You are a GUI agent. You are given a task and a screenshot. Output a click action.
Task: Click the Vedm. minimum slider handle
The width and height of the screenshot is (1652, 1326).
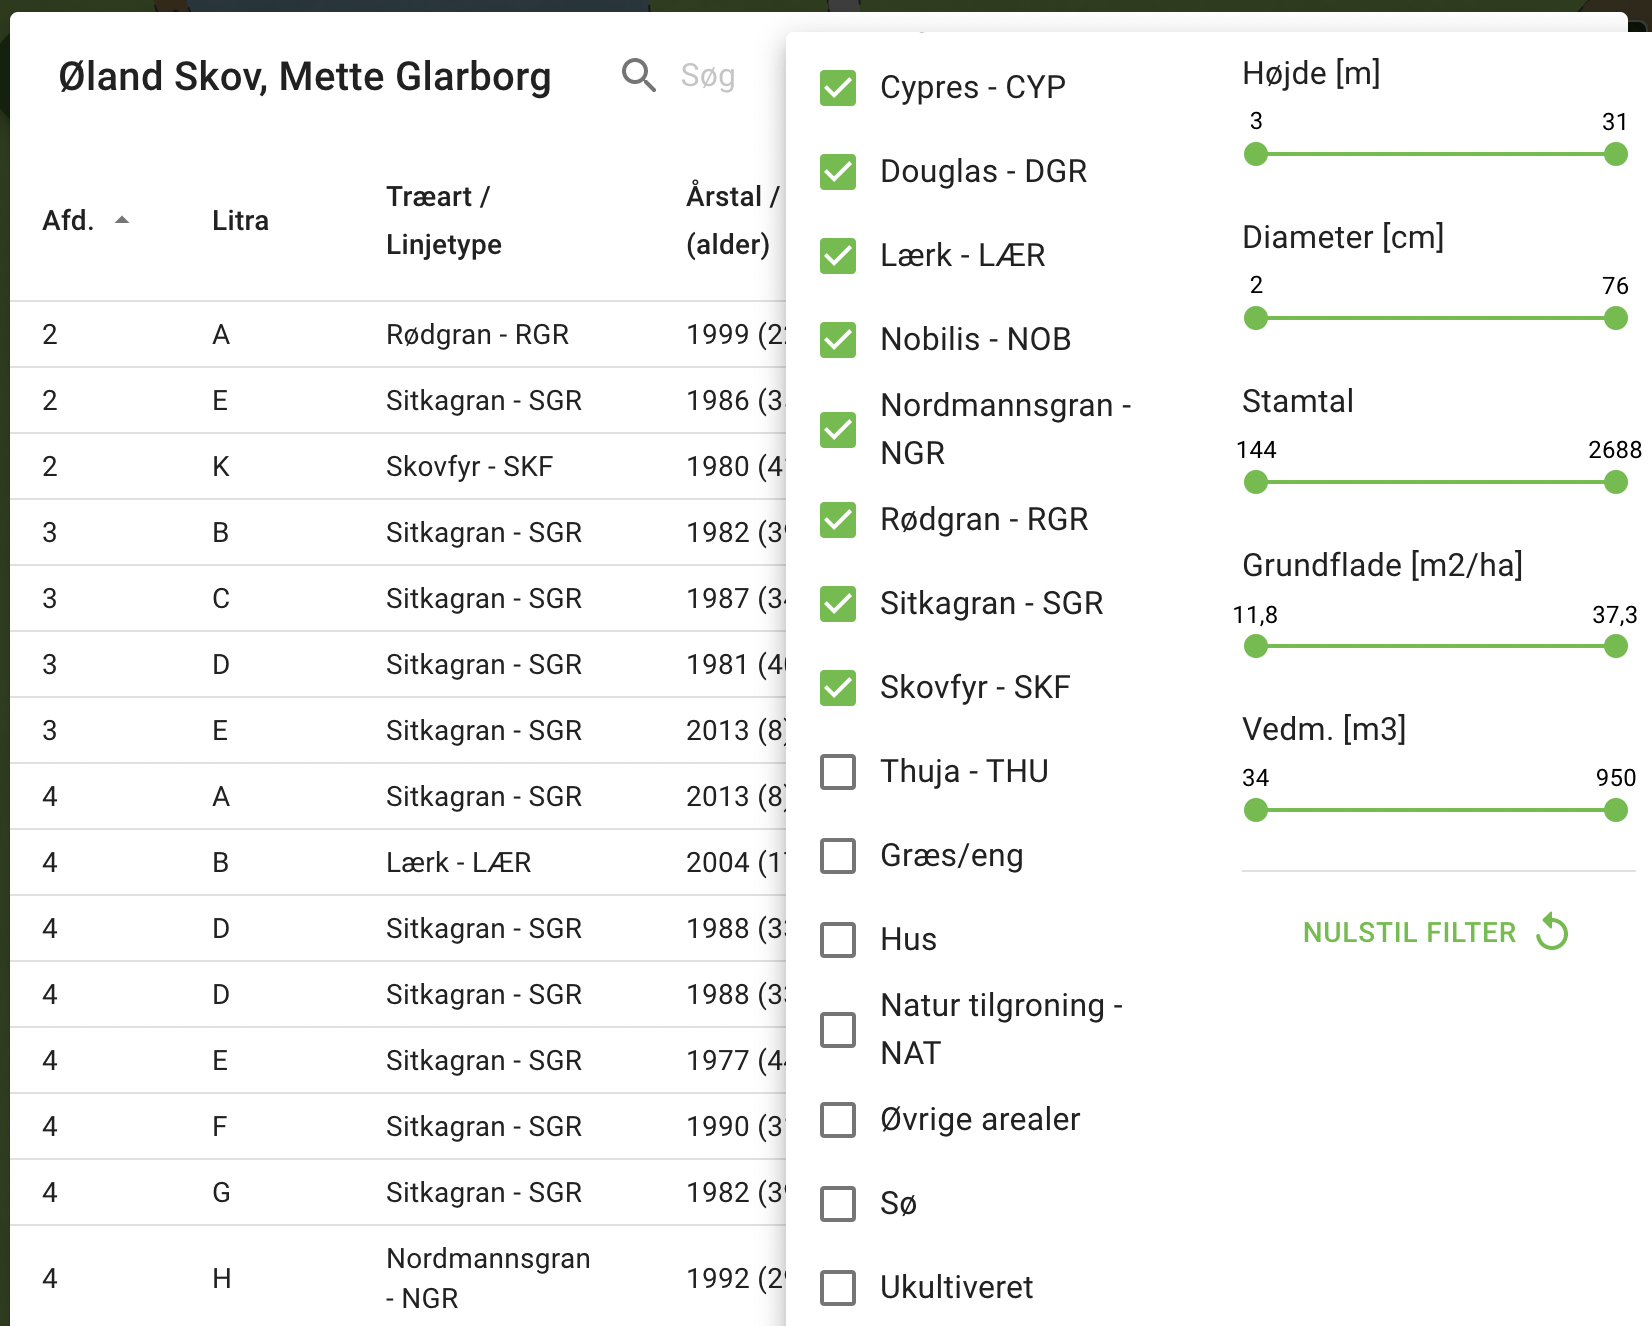point(1256,811)
